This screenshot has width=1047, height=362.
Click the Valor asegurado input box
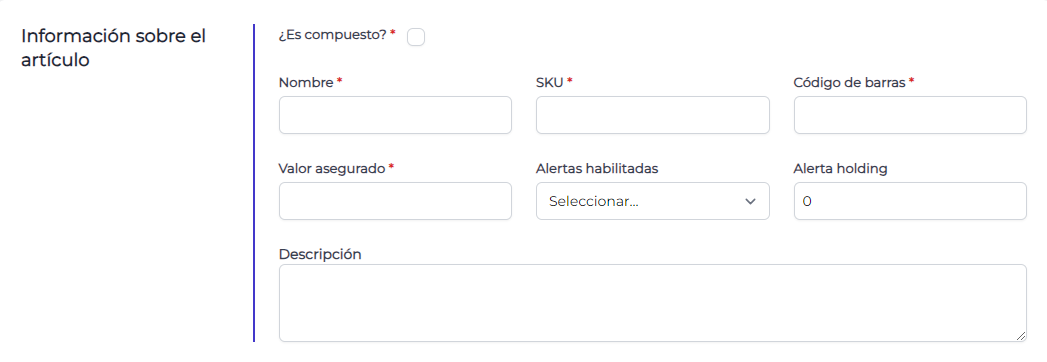pos(395,201)
